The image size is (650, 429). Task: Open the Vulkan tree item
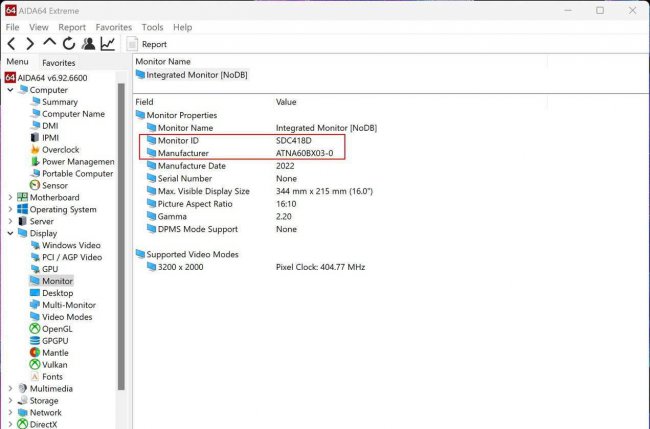tap(49, 365)
